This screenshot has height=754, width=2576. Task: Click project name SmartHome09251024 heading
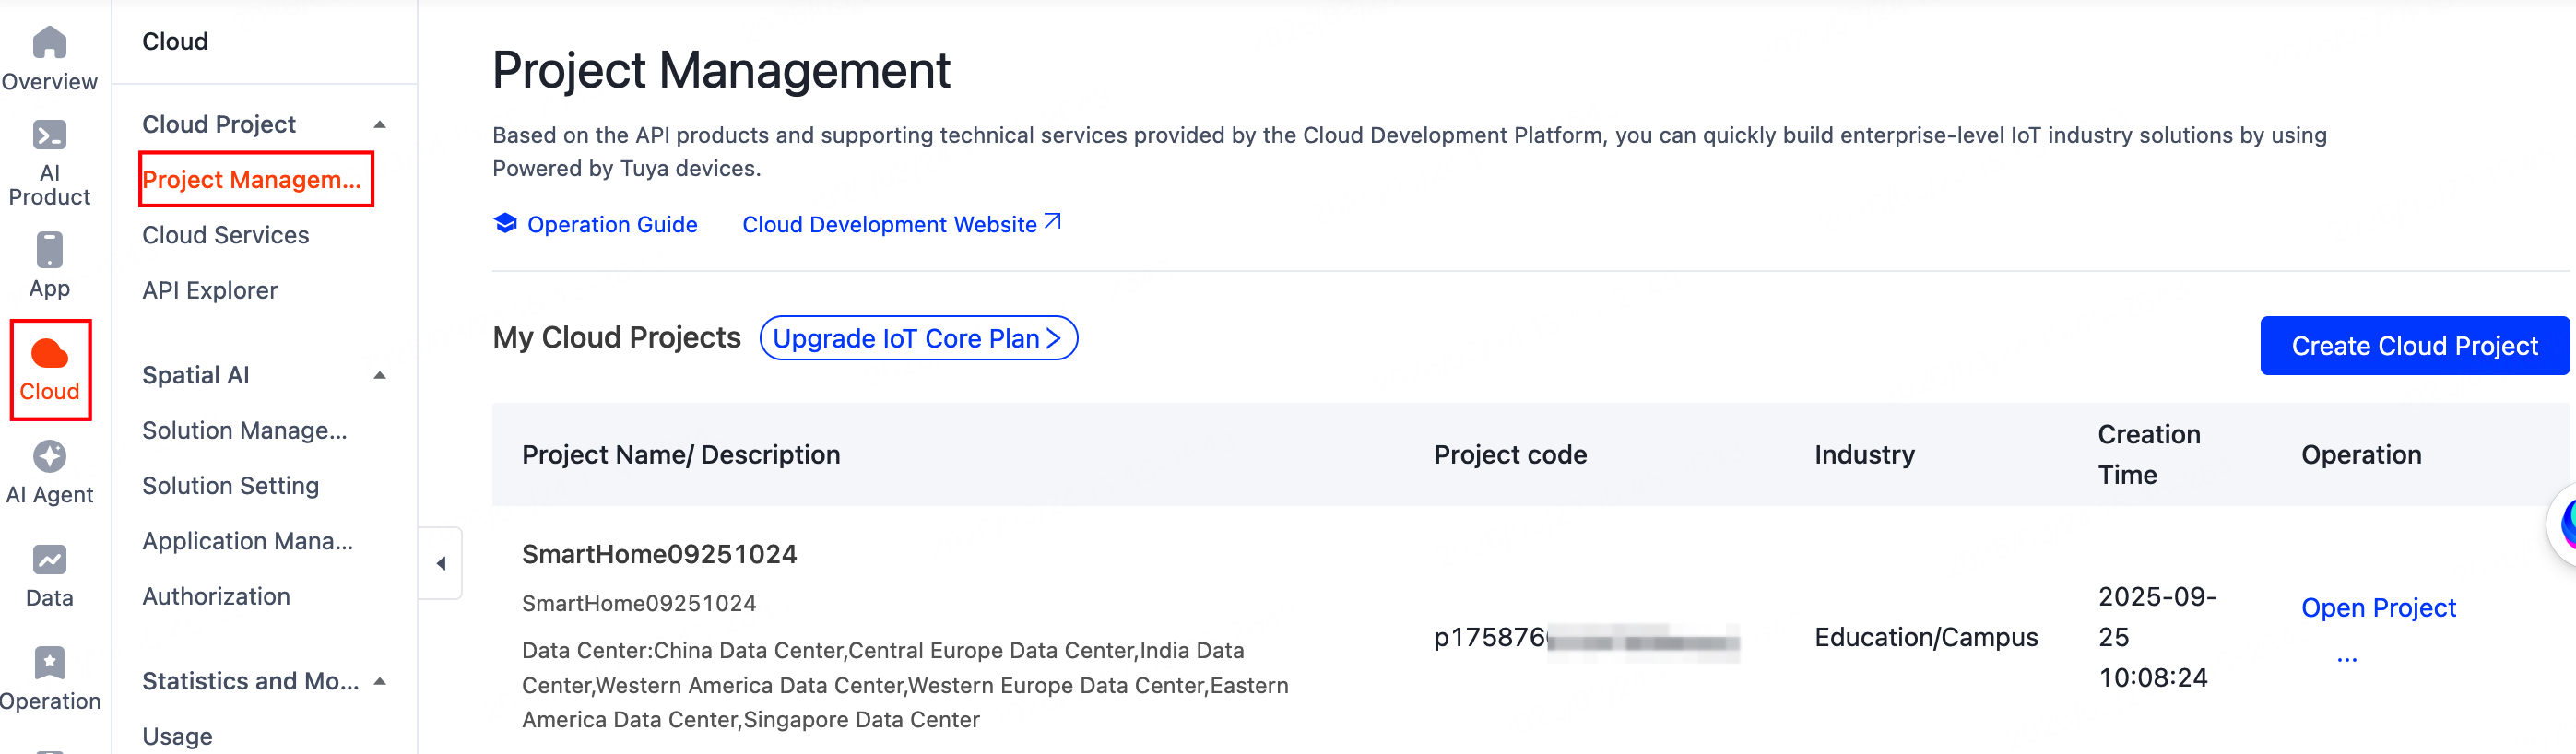point(659,554)
